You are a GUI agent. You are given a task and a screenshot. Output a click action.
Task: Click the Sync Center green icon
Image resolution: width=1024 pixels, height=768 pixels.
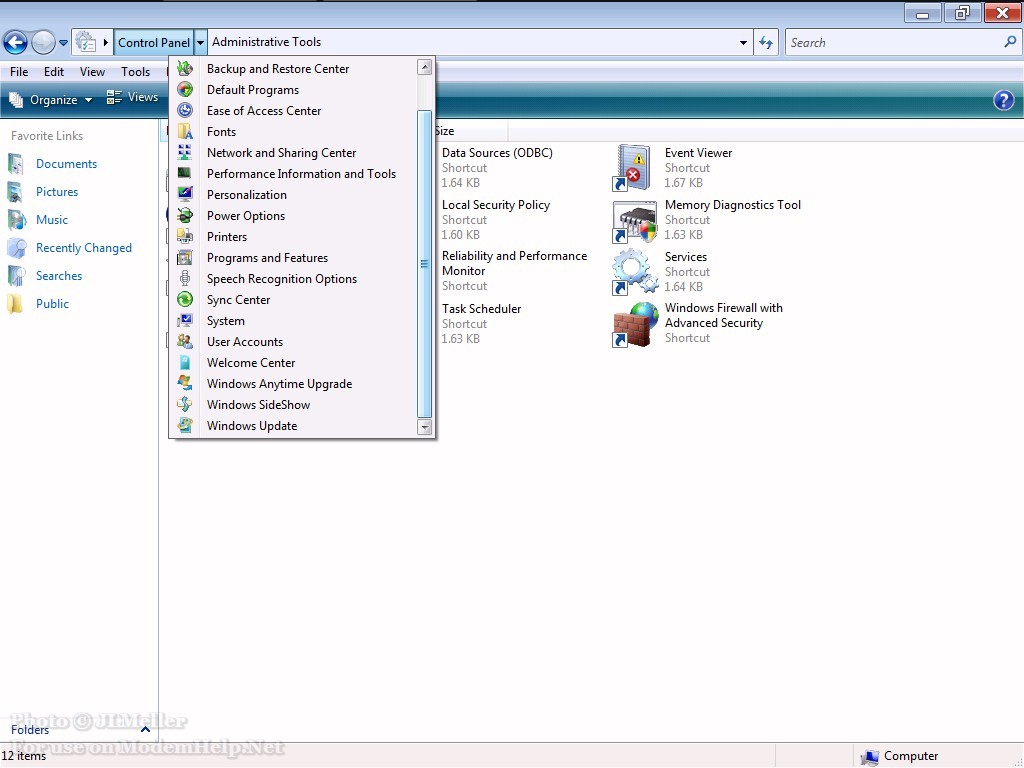point(185,299)
